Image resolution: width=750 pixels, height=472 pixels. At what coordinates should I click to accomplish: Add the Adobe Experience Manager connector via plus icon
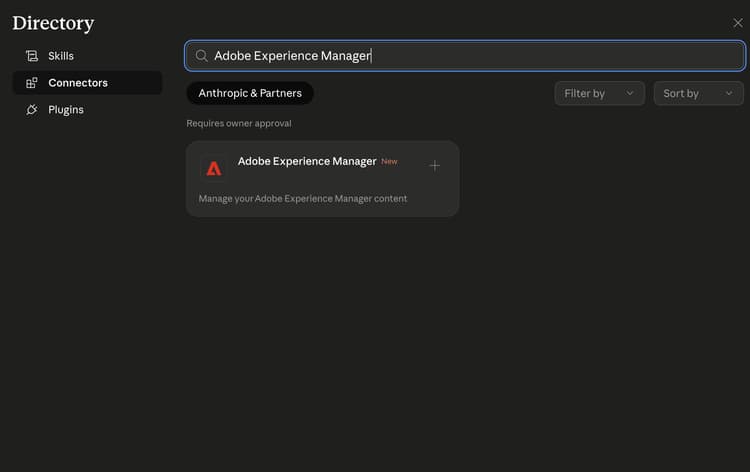(x=434, y=165)
